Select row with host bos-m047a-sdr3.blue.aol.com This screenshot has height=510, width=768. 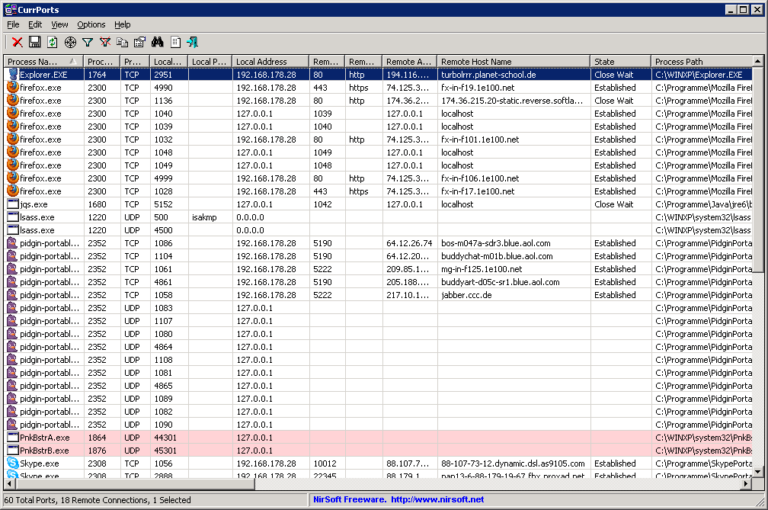click(378, 243)
